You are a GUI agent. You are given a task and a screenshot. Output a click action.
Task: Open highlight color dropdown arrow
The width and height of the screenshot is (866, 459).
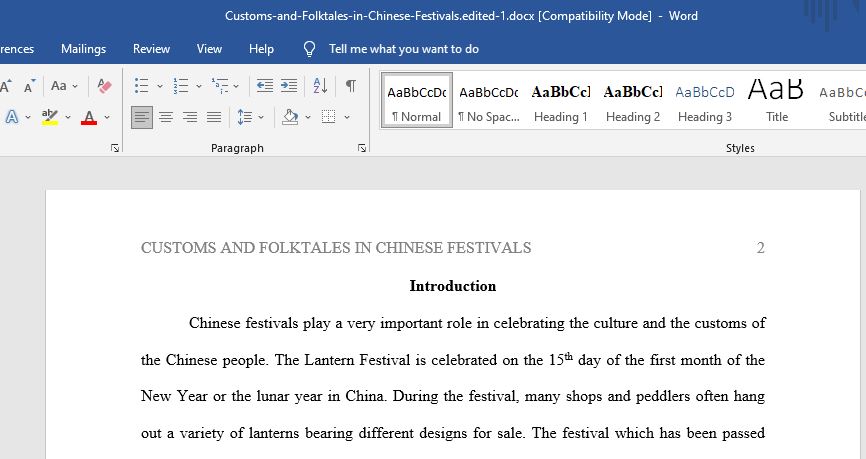click(68, 117)
